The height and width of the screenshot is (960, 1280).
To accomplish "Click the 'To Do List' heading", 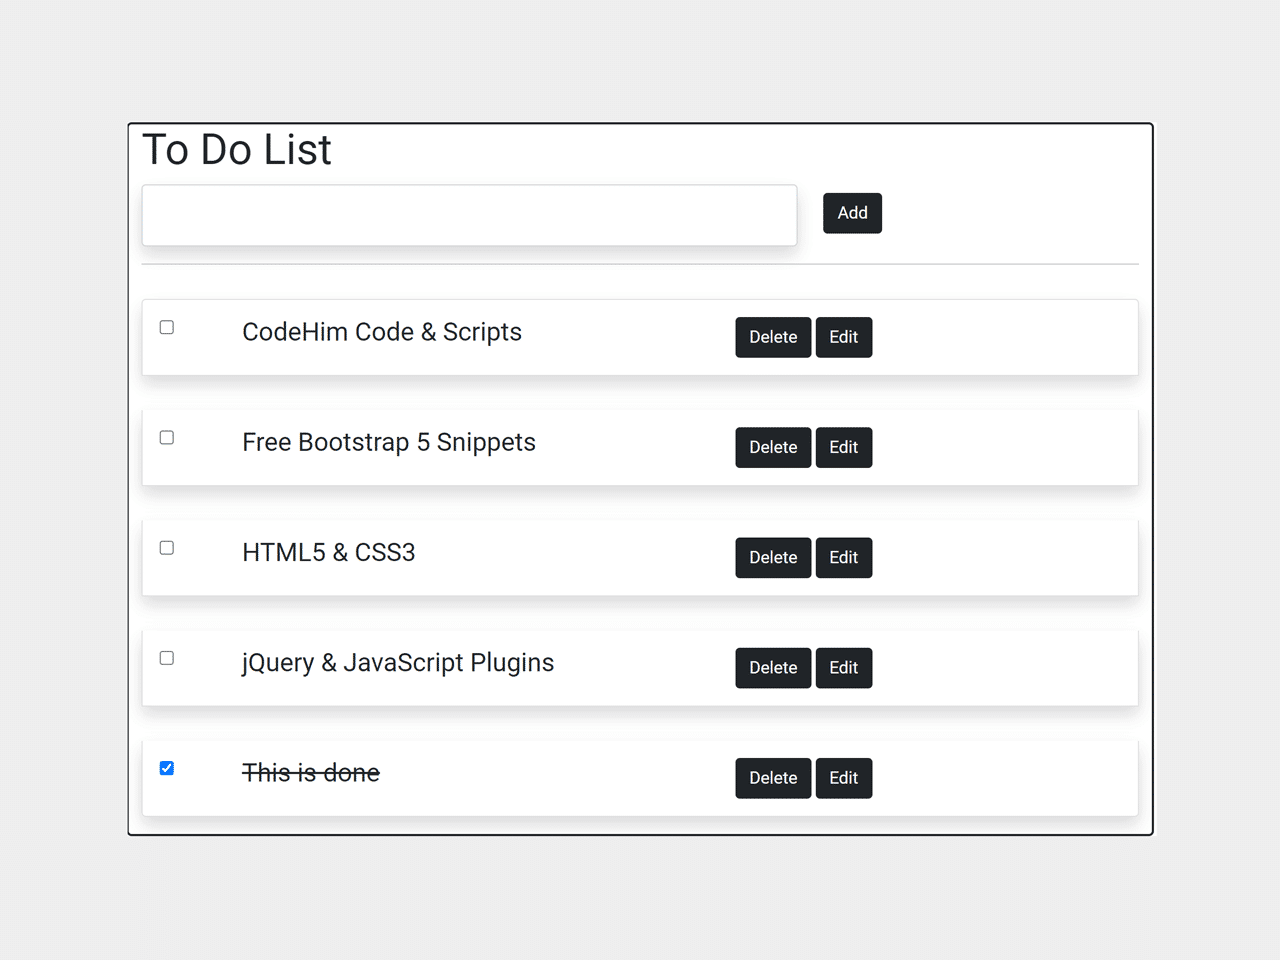I will [x=237, y=150].
